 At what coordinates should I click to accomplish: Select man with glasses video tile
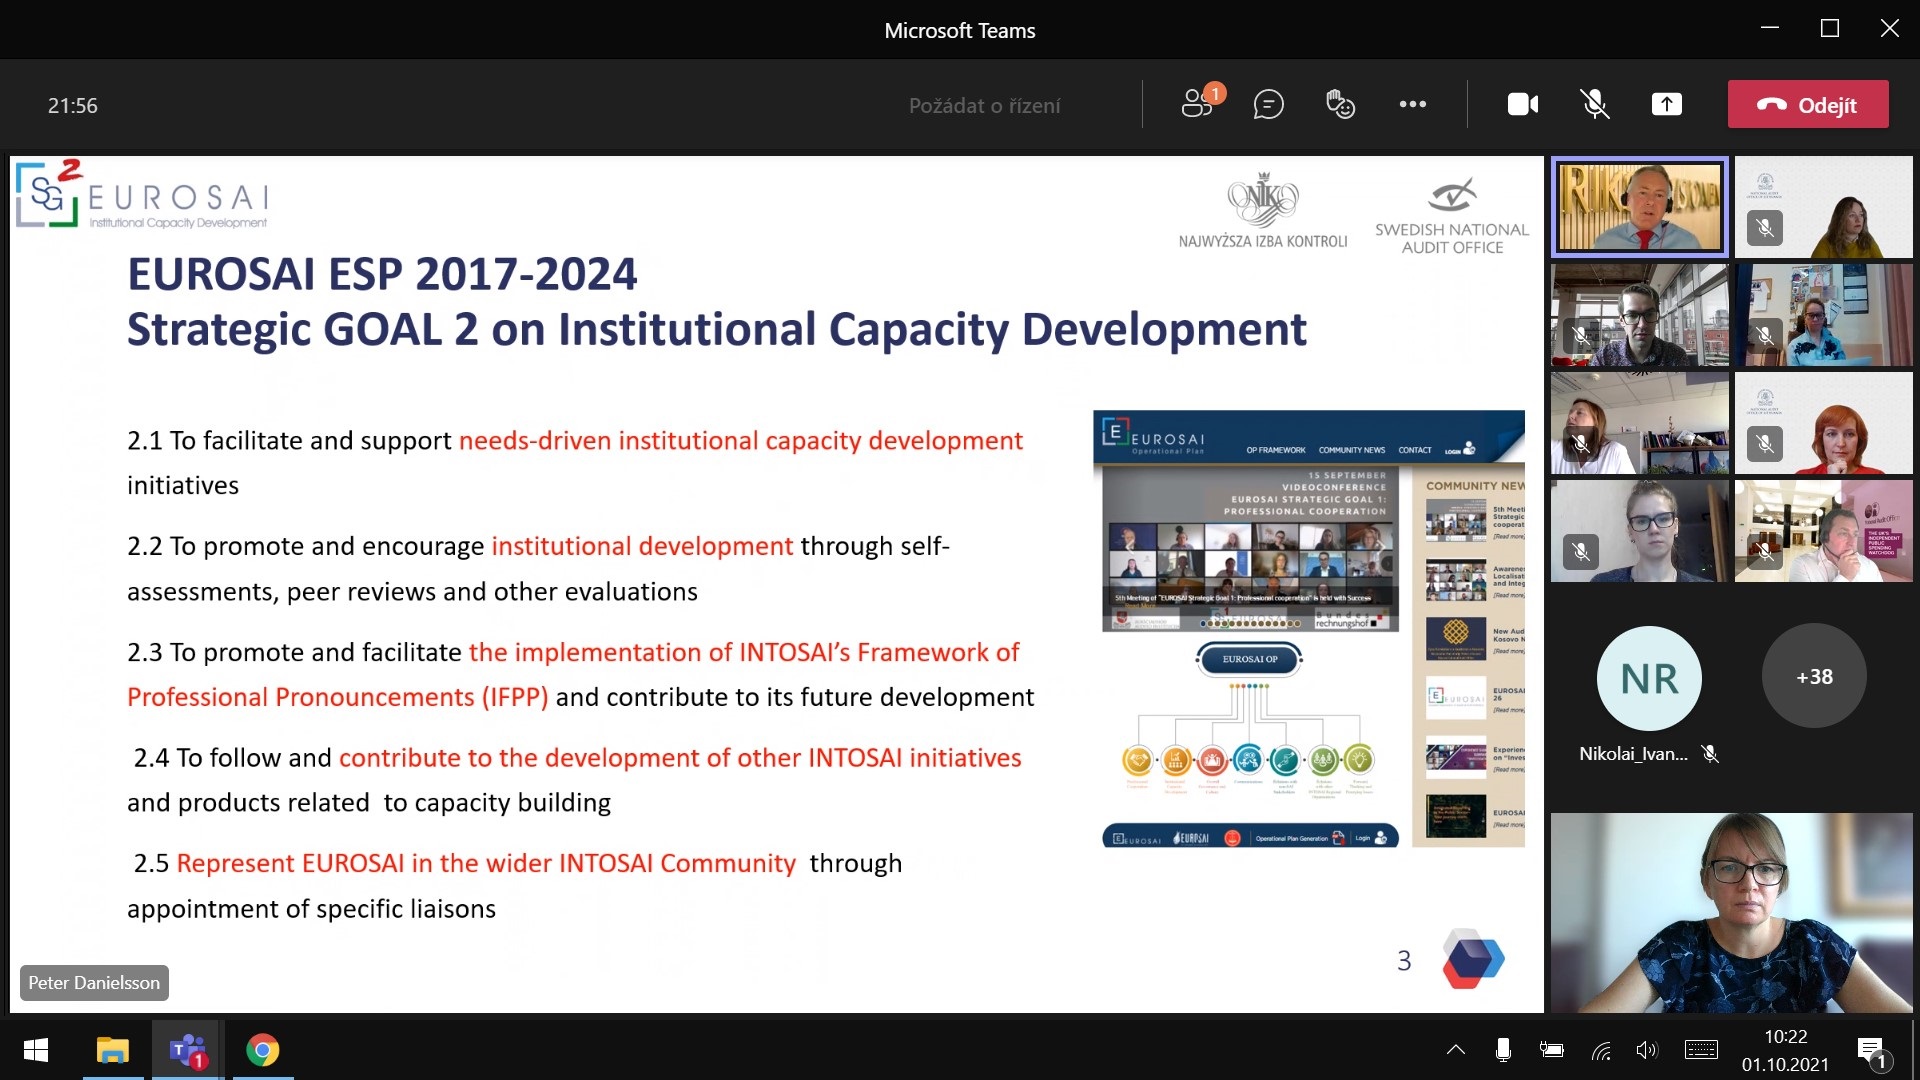(1640, 315)
